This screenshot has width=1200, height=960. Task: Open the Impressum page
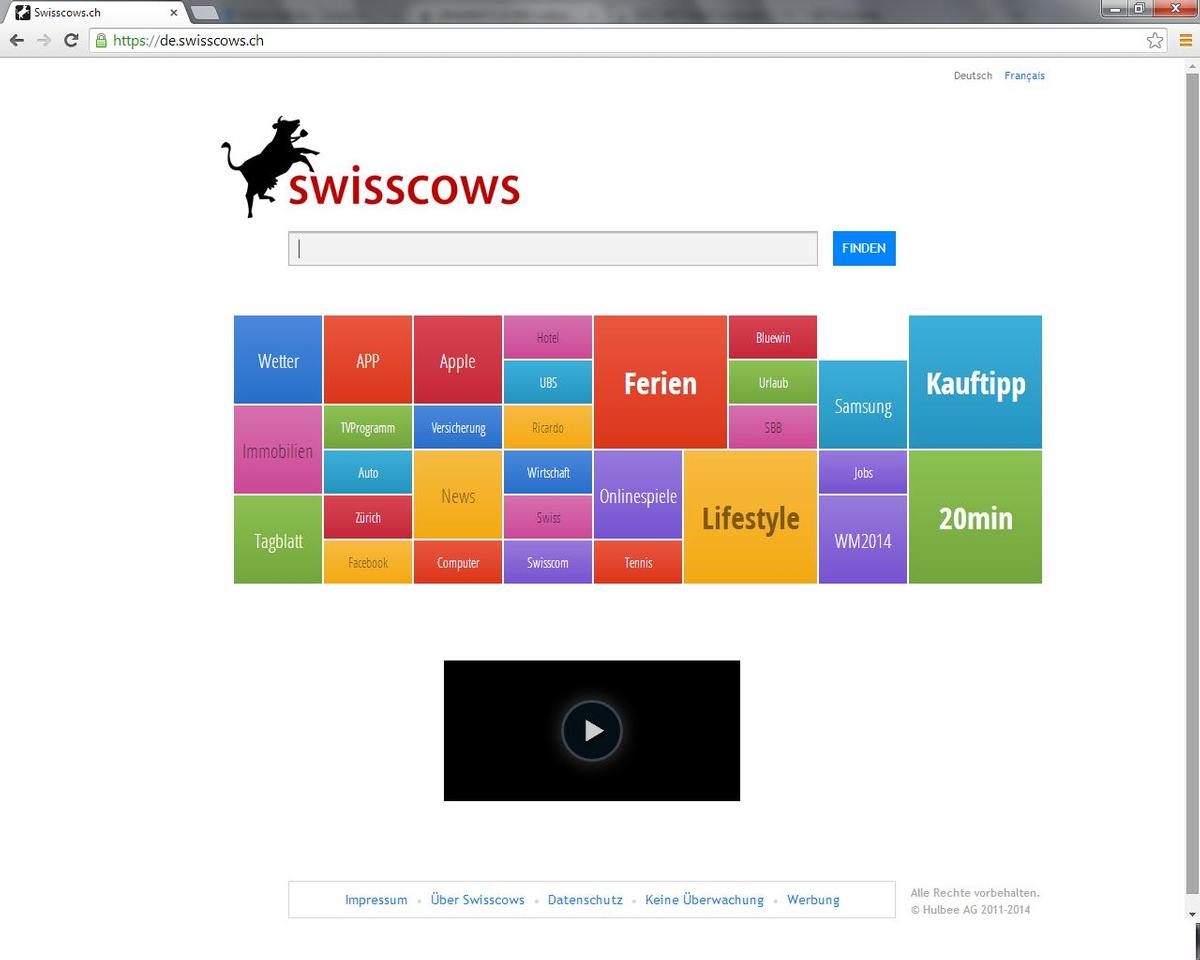tap(376, 899)
